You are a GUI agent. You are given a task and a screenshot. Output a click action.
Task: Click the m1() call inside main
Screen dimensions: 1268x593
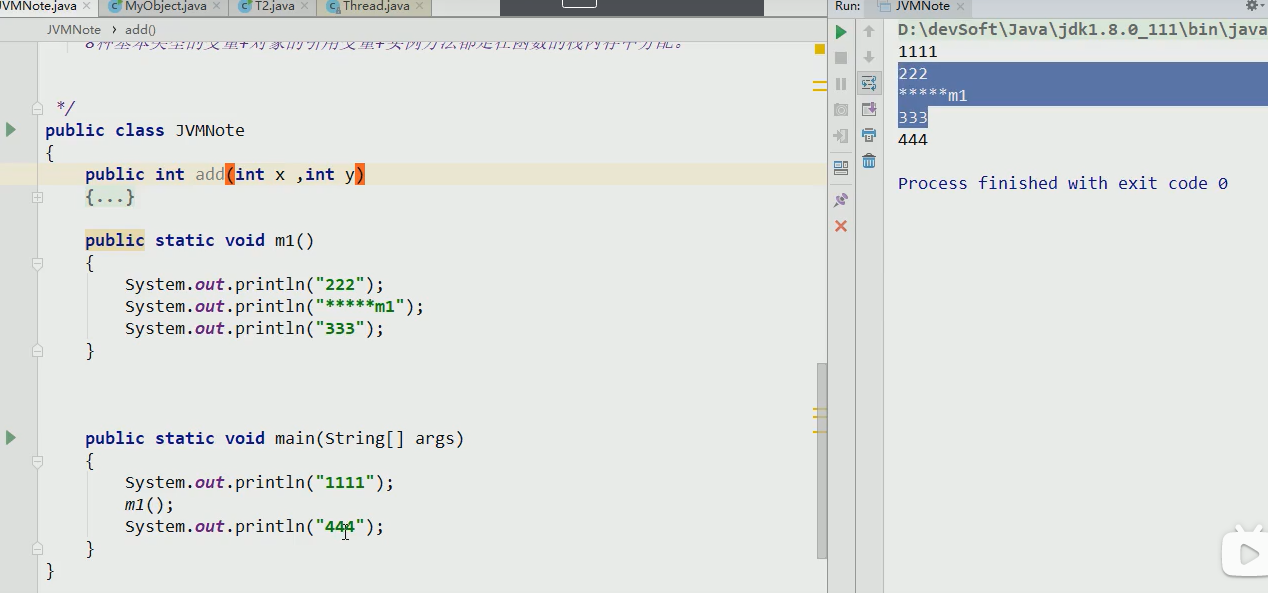click(x=149, y=505)
